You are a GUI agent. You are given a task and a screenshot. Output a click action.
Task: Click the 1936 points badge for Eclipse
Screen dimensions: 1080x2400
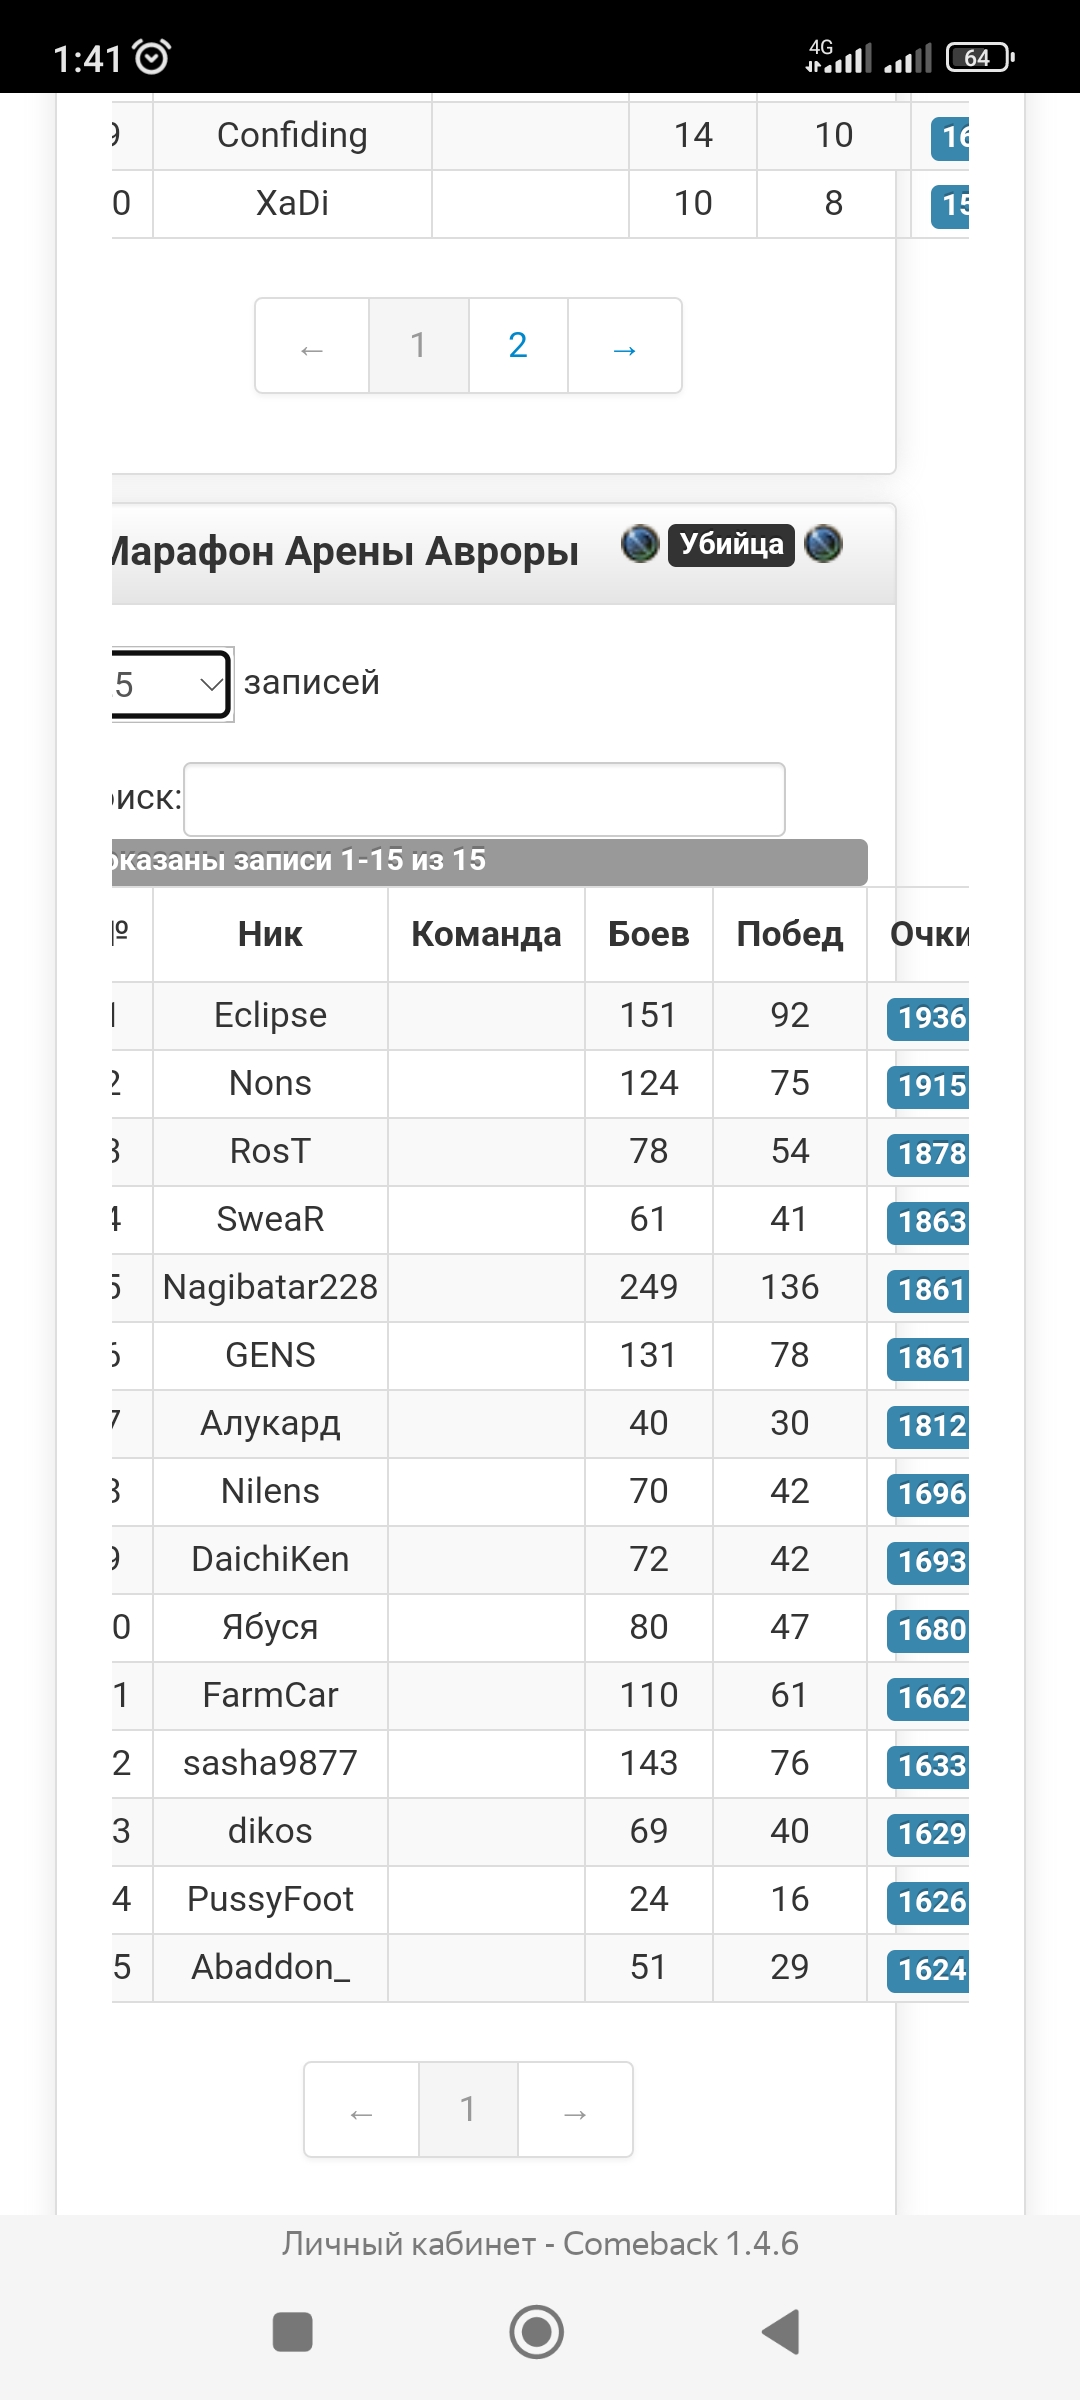(929, 1018)
